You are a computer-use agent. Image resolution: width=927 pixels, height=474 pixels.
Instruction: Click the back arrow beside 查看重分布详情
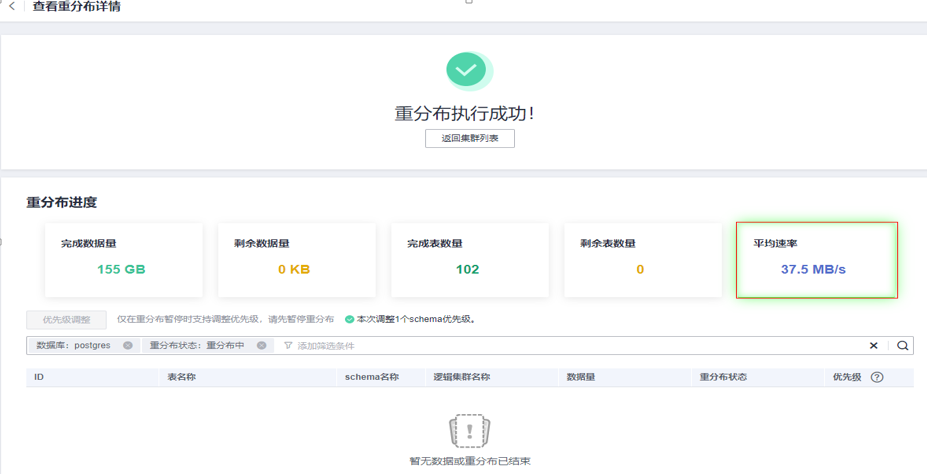click(x=12, y=6)
